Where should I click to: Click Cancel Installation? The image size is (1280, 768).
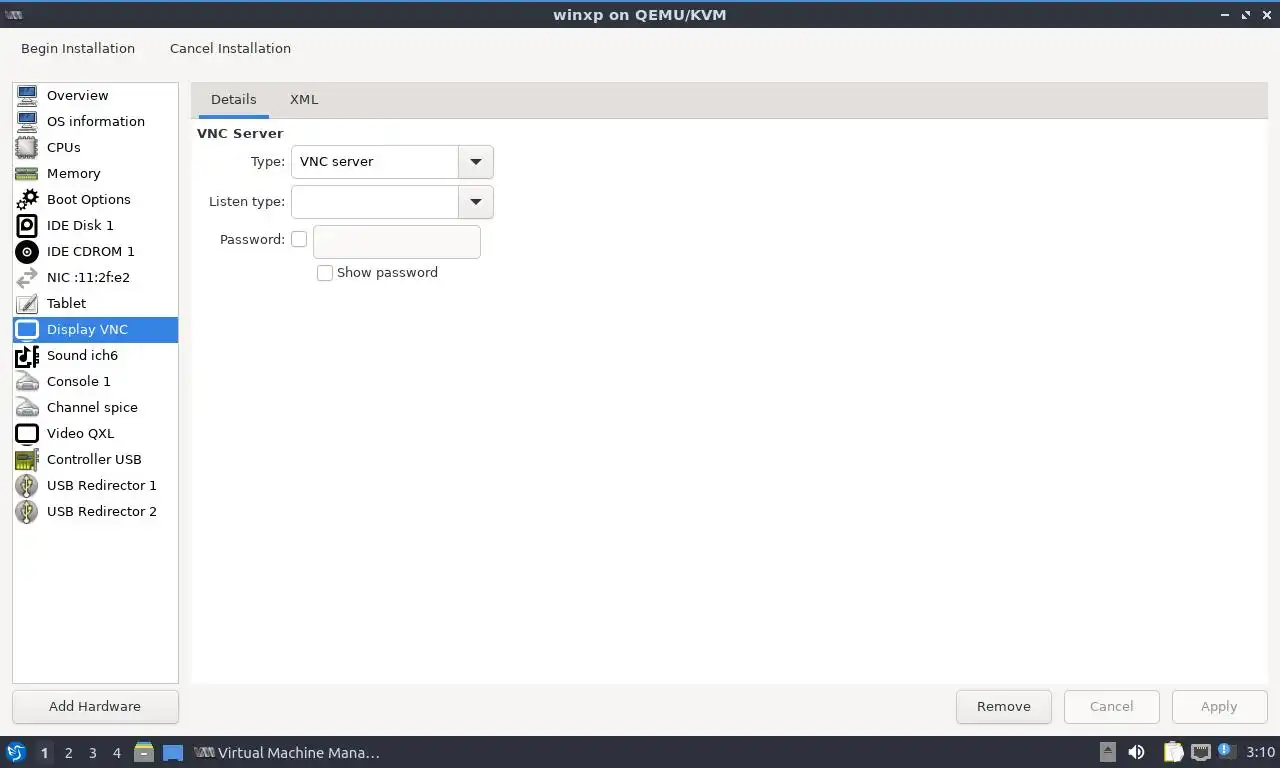pos(230,48)
